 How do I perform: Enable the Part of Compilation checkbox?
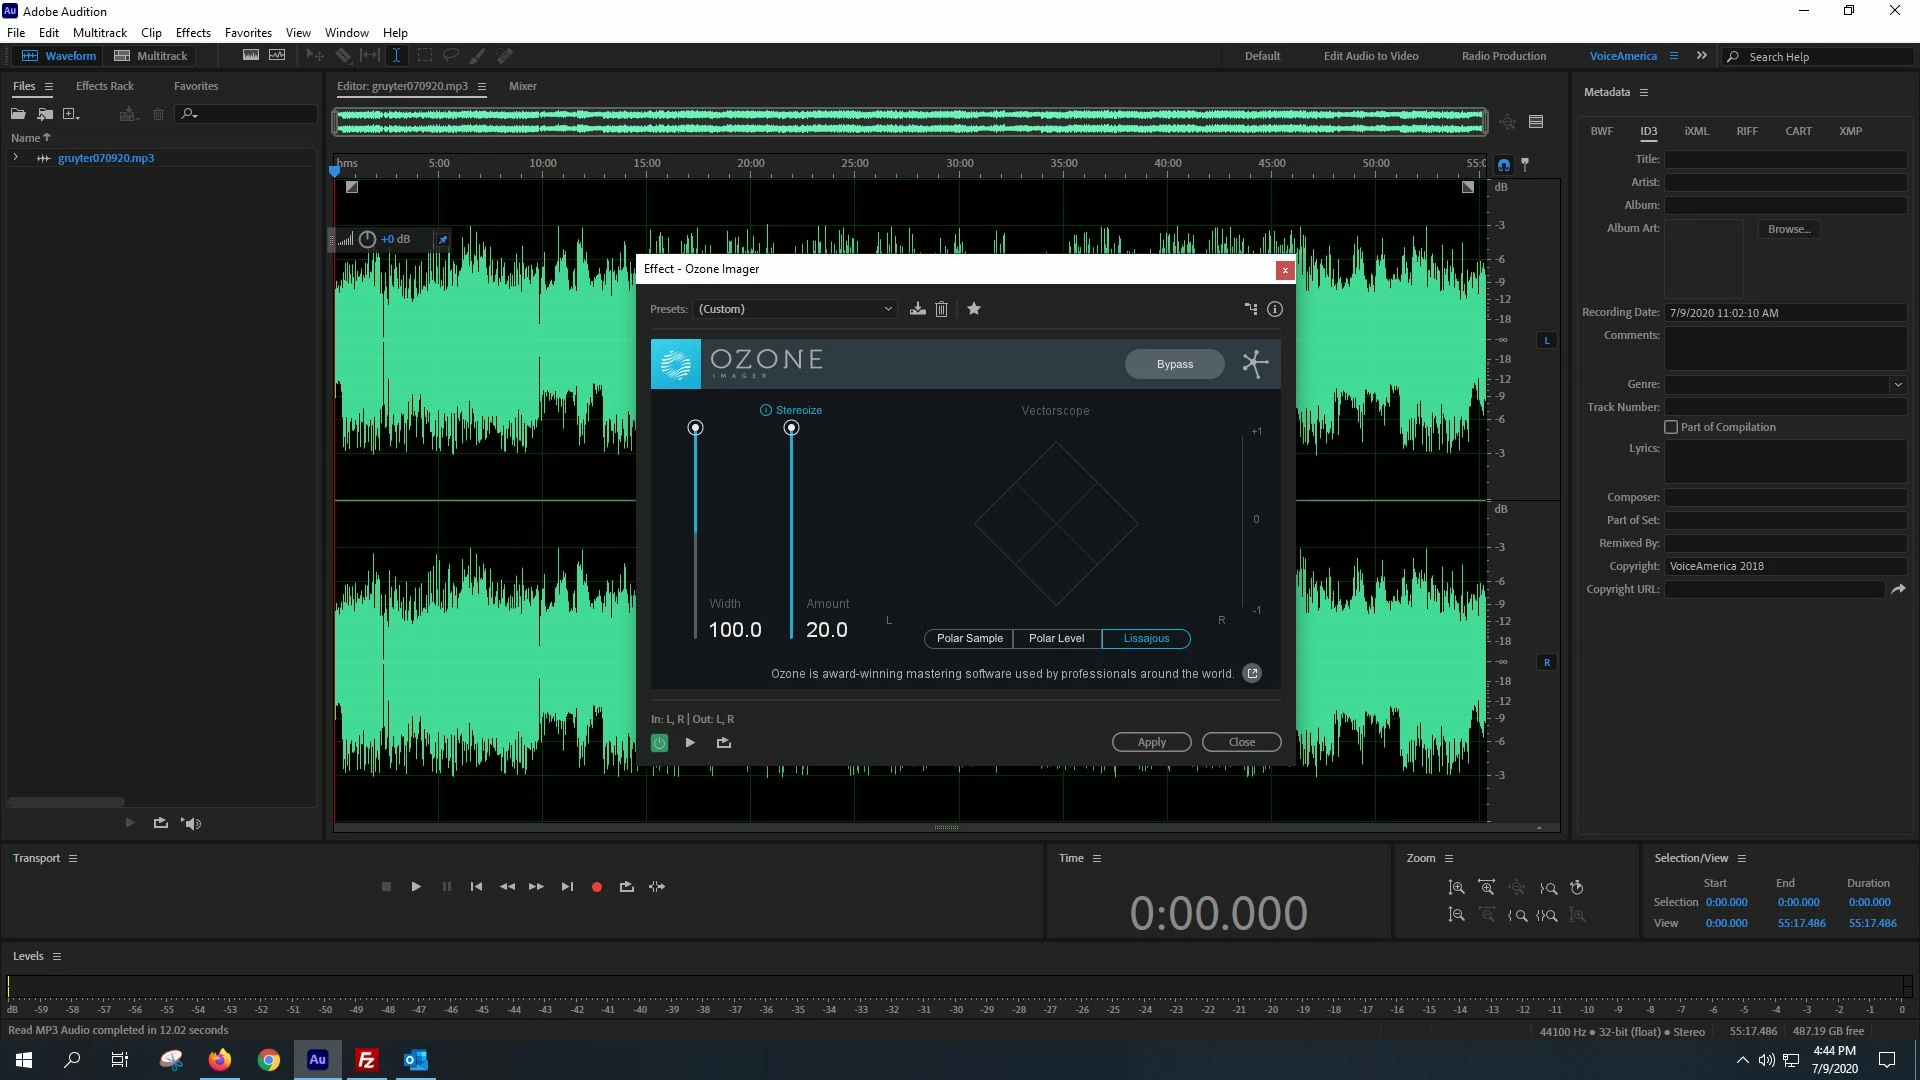pyautogui.click(x=1671, y=427)
